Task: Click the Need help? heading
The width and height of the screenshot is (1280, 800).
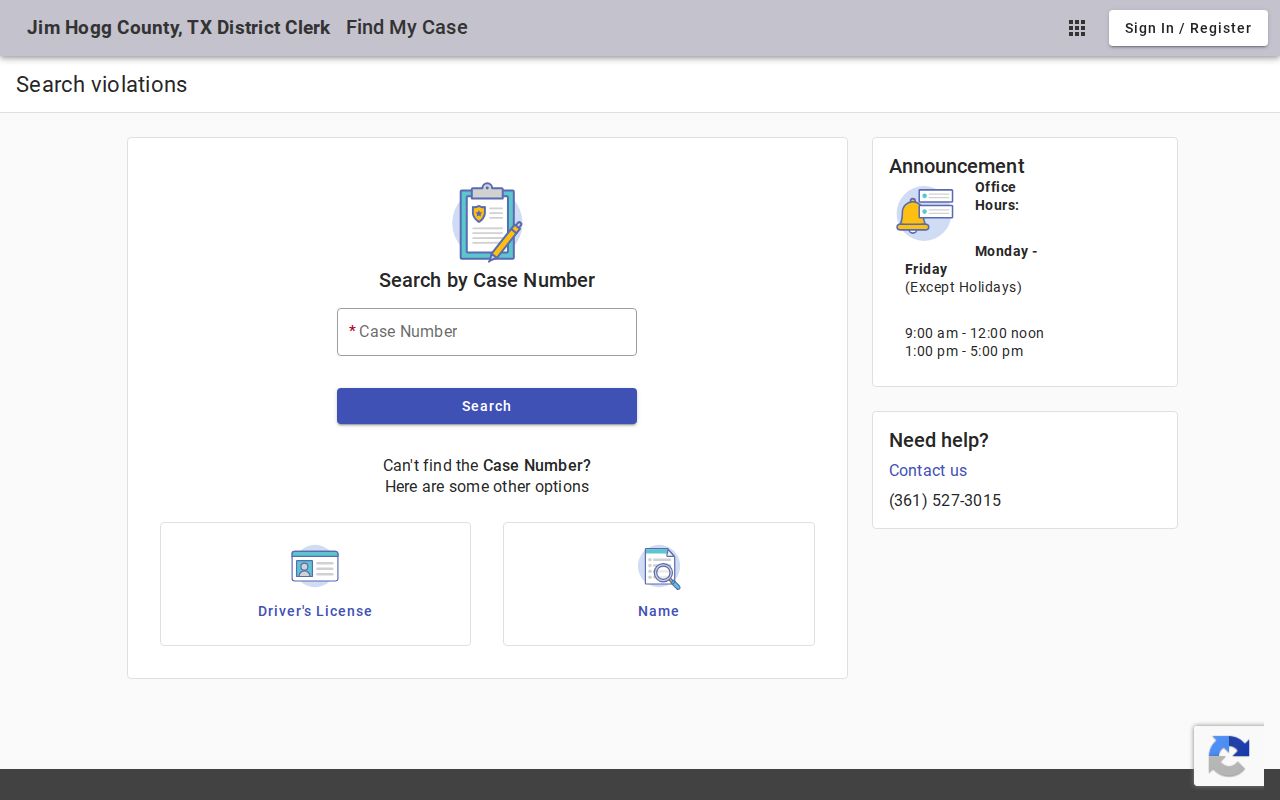Action: click(939, 440)
